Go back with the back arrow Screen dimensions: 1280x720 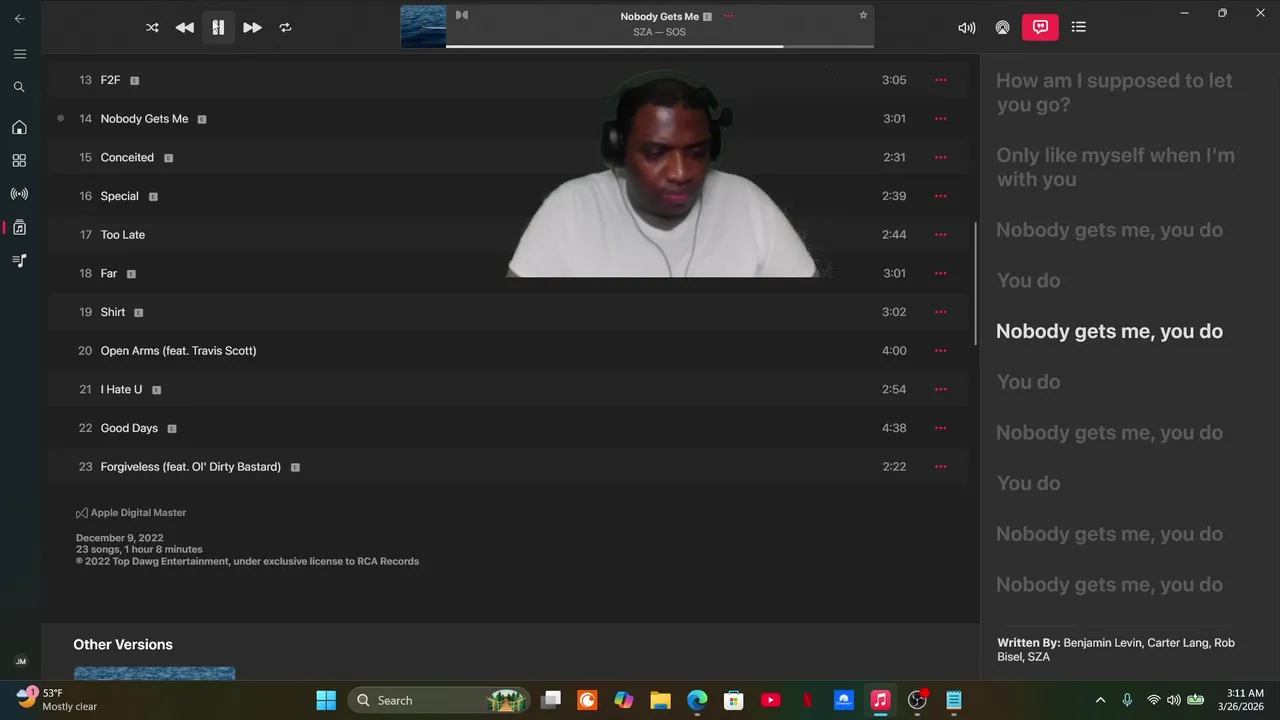tap(19, 18)
